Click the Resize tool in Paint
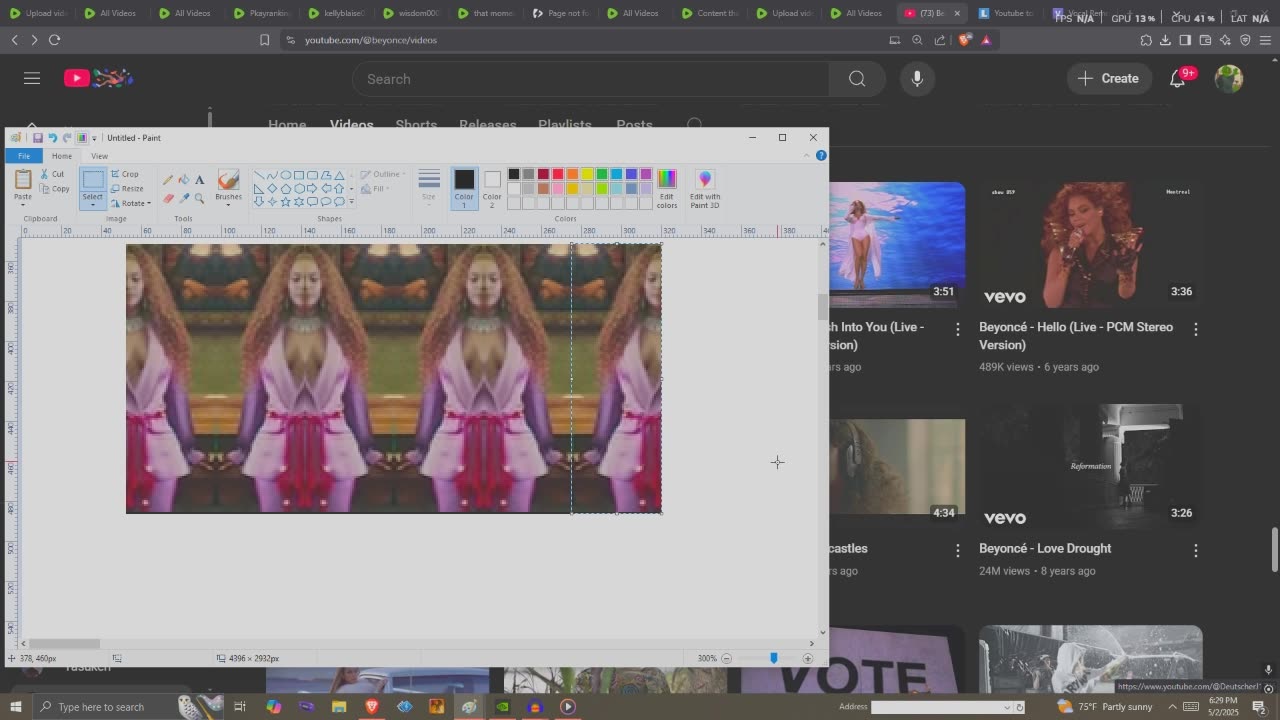This screenshot has width=1280, height=720. point(127,188)
